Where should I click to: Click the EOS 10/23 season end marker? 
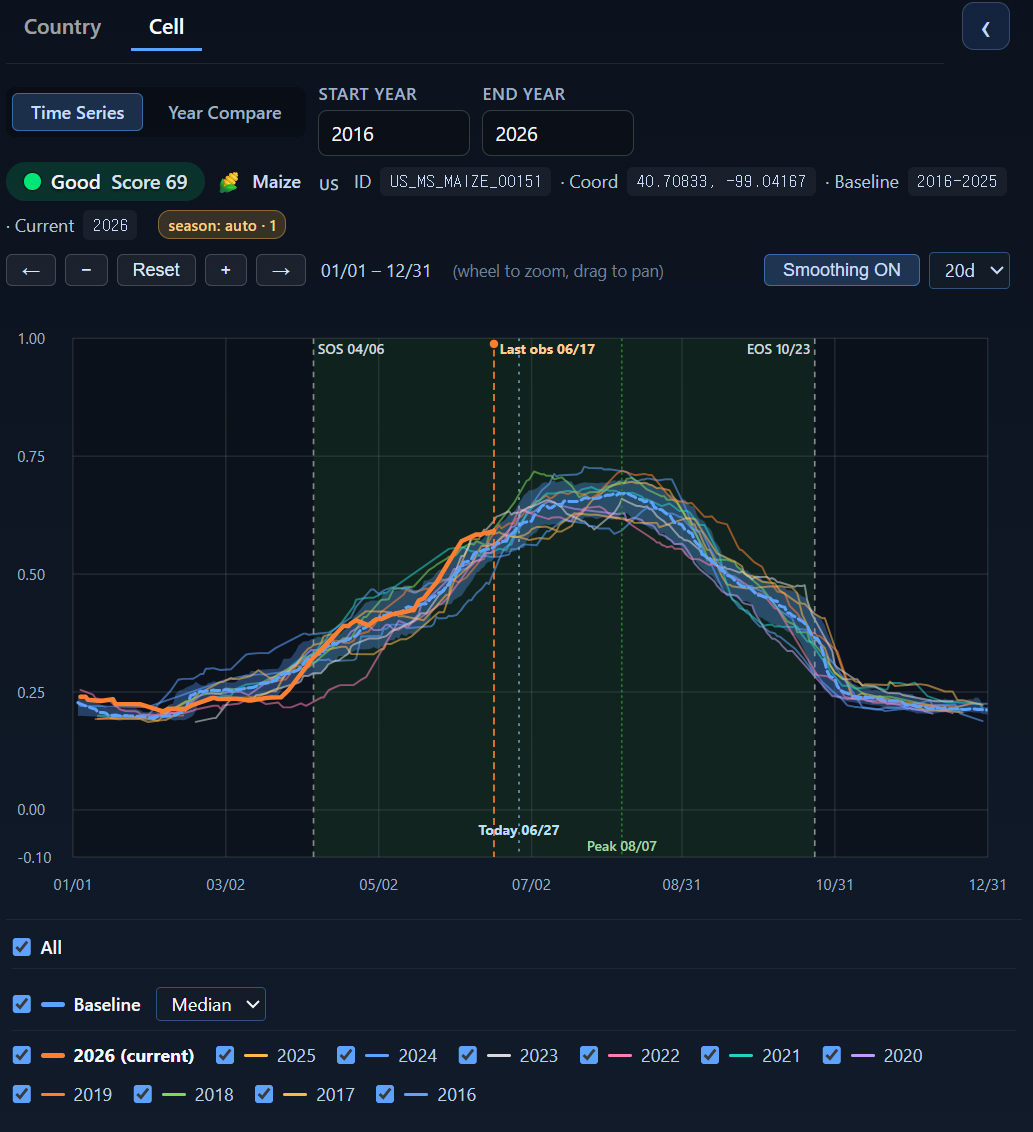click(778, 349)
